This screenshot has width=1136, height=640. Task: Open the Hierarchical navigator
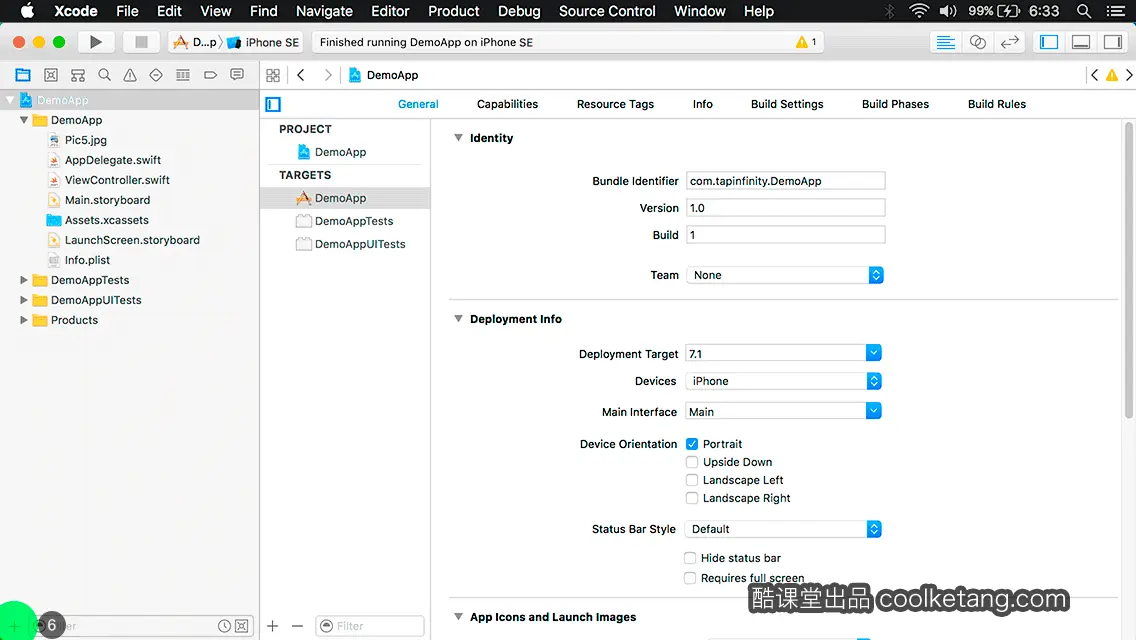coord(78,75)
